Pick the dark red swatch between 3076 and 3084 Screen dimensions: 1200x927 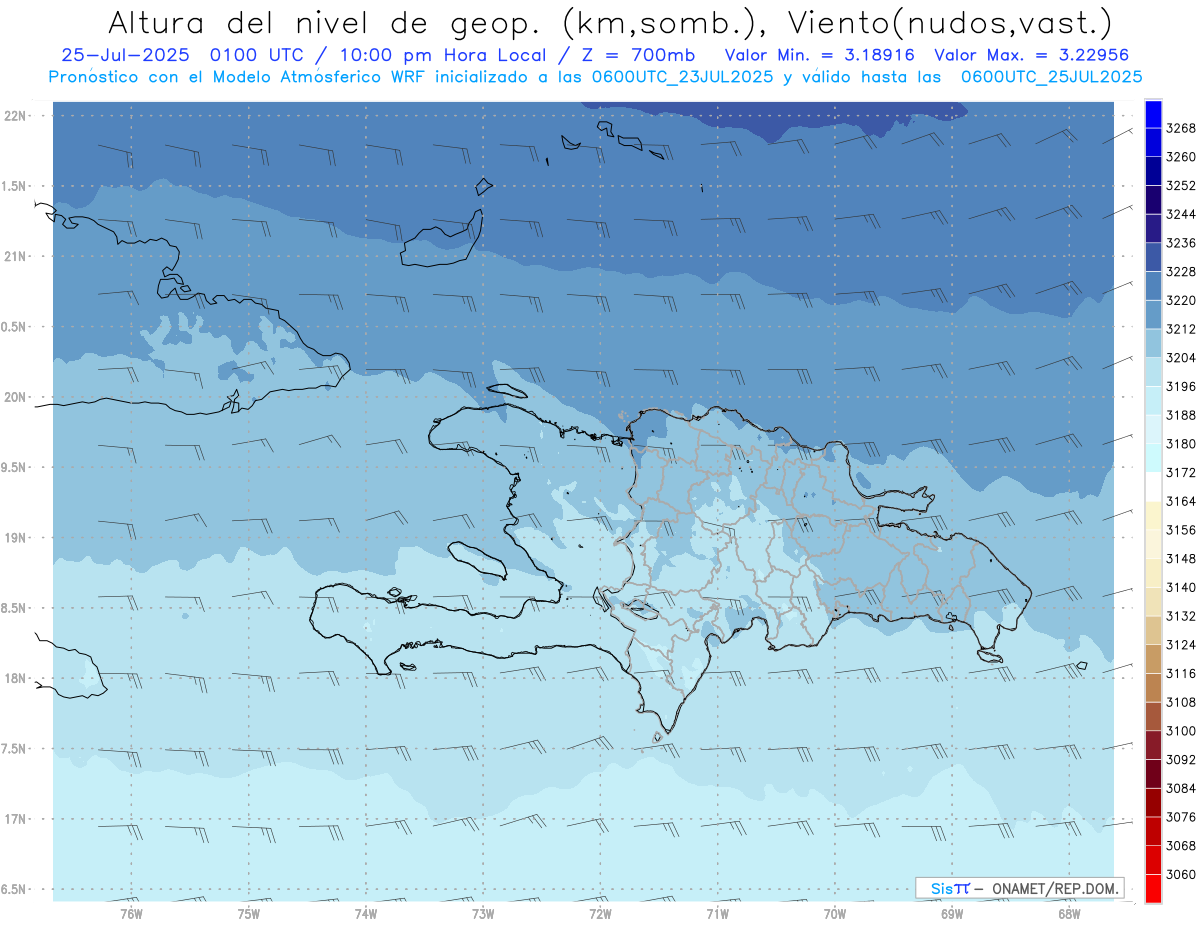click(1153, 802)
